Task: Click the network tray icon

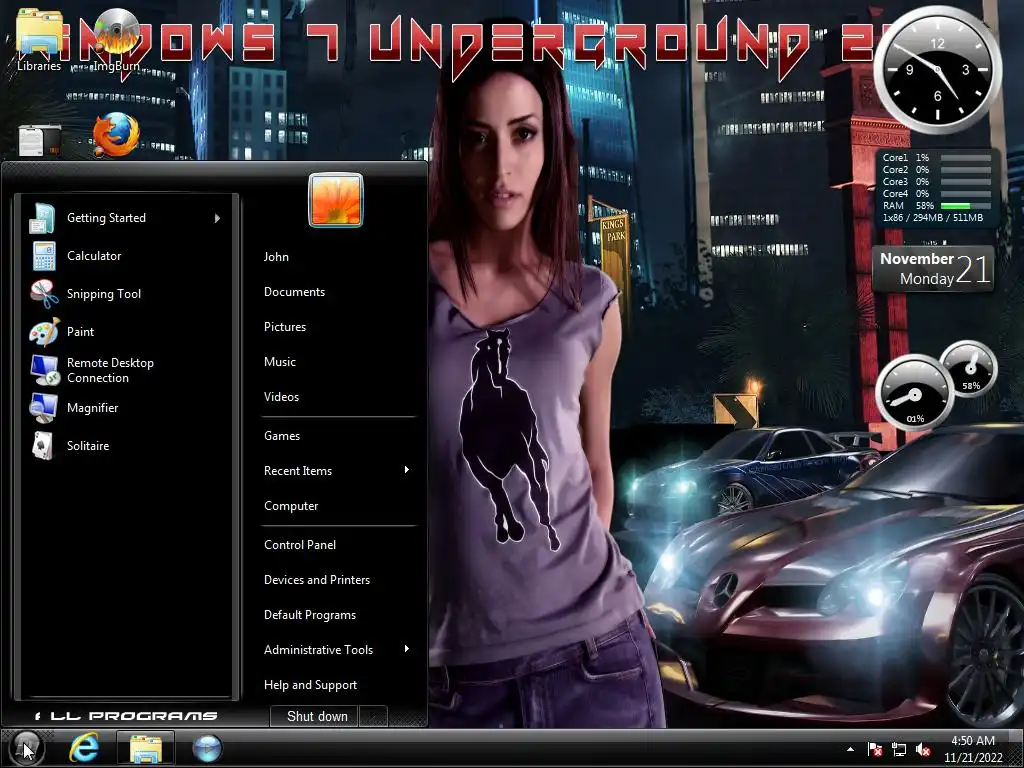Action: pyautogui.click(x=899, y=749)
